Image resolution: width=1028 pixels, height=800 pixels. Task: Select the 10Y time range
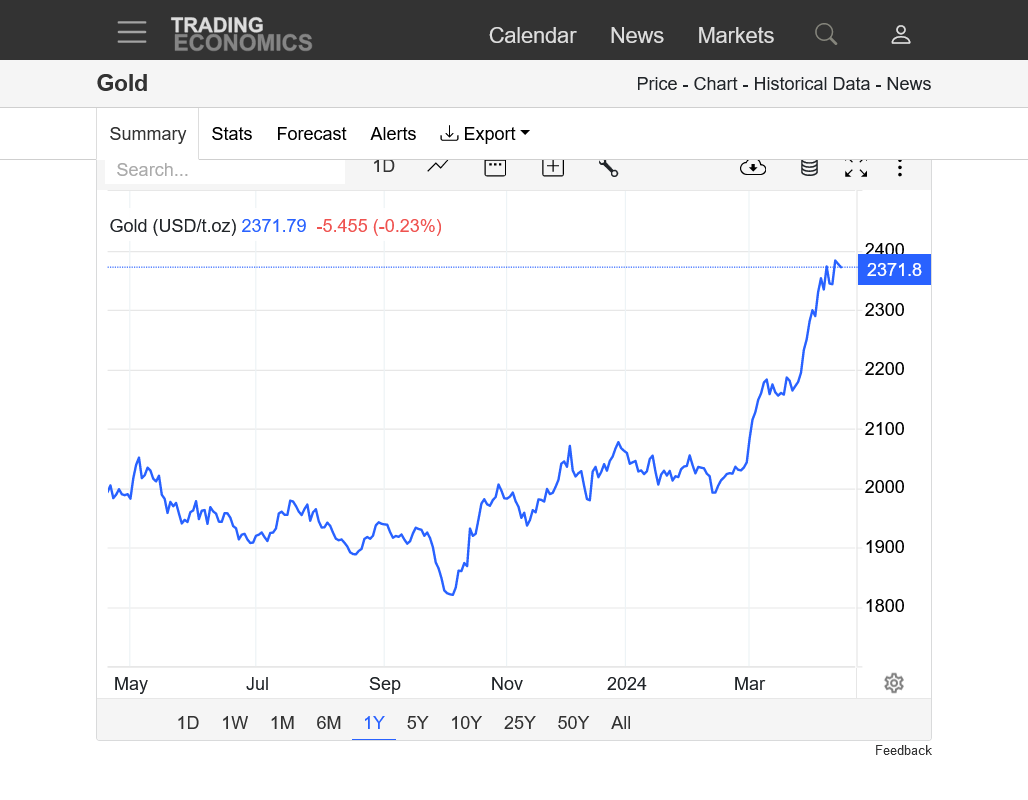pyautogui.click(x=466, y=723)
